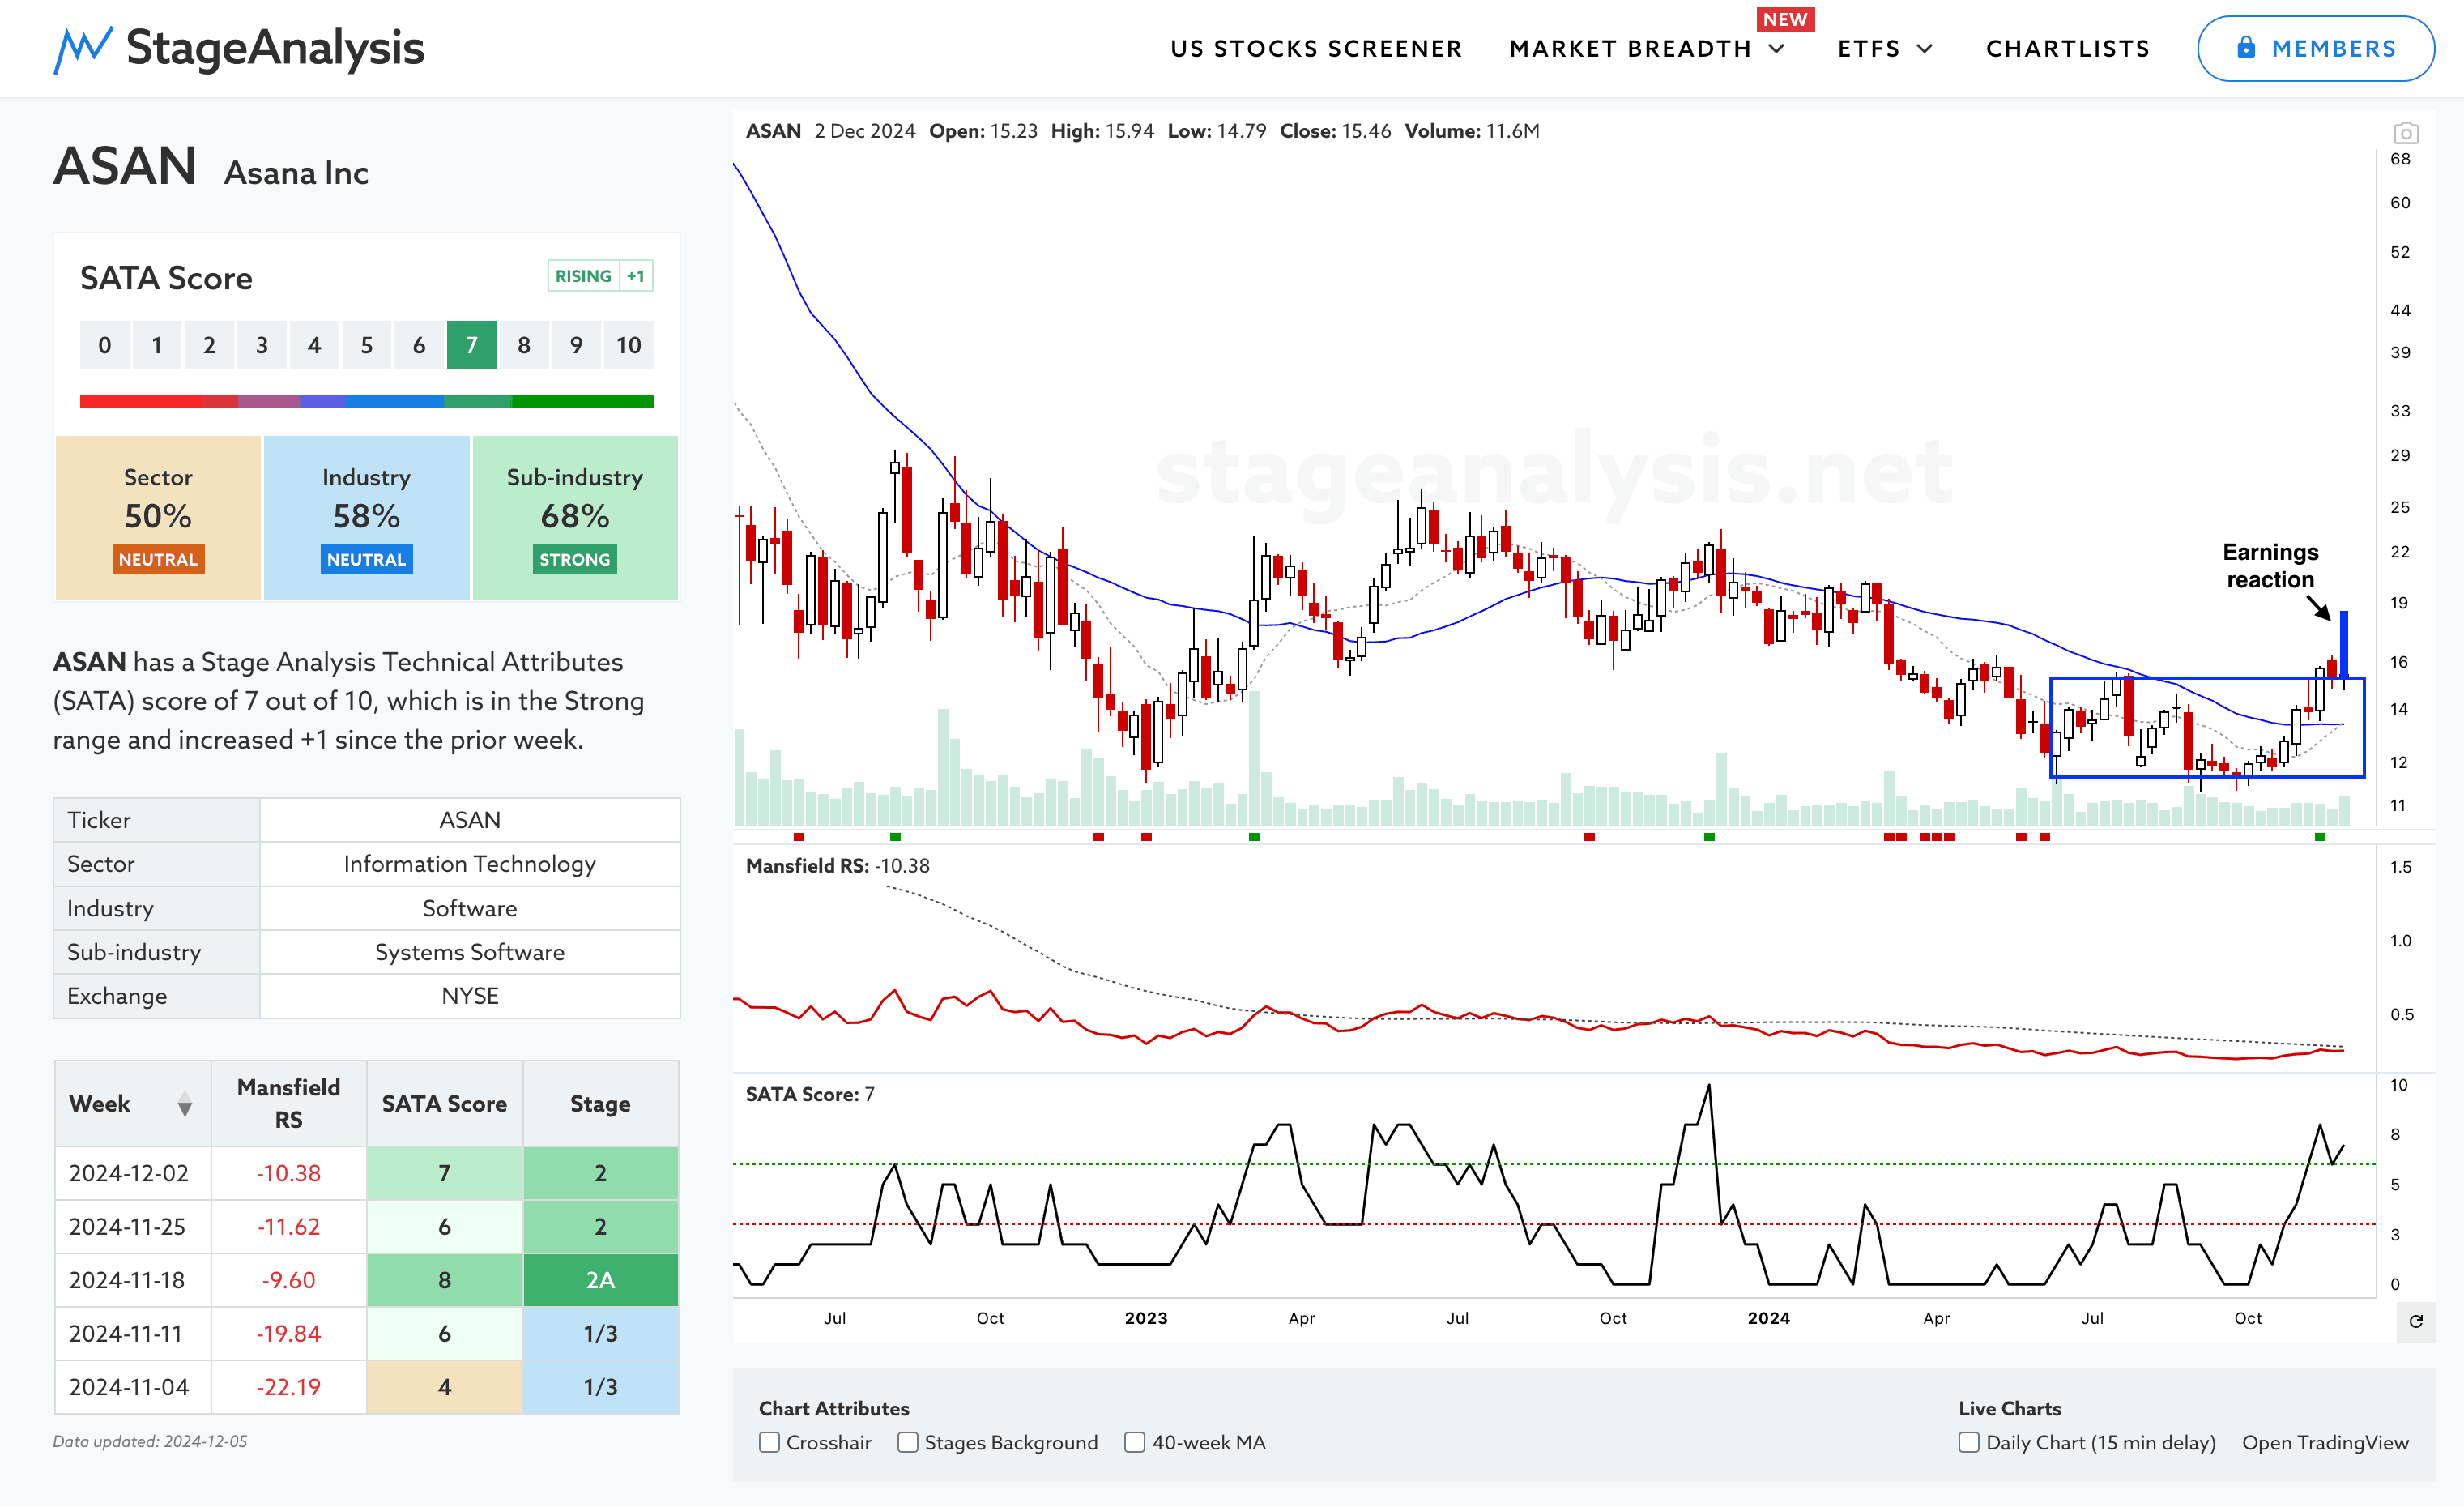Screen dimensions: 2464x1507
Task: Click the 2A stage cell
Action: [x=600, y=1280]
